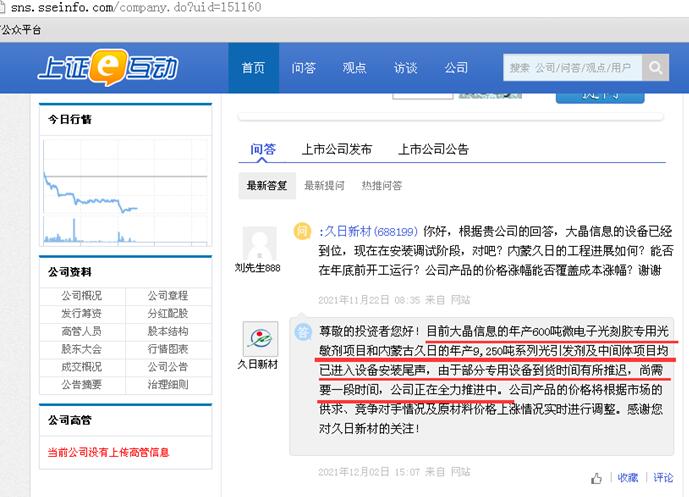Click the 当前公司没有上传高管信息 notice

click(109, 453)
